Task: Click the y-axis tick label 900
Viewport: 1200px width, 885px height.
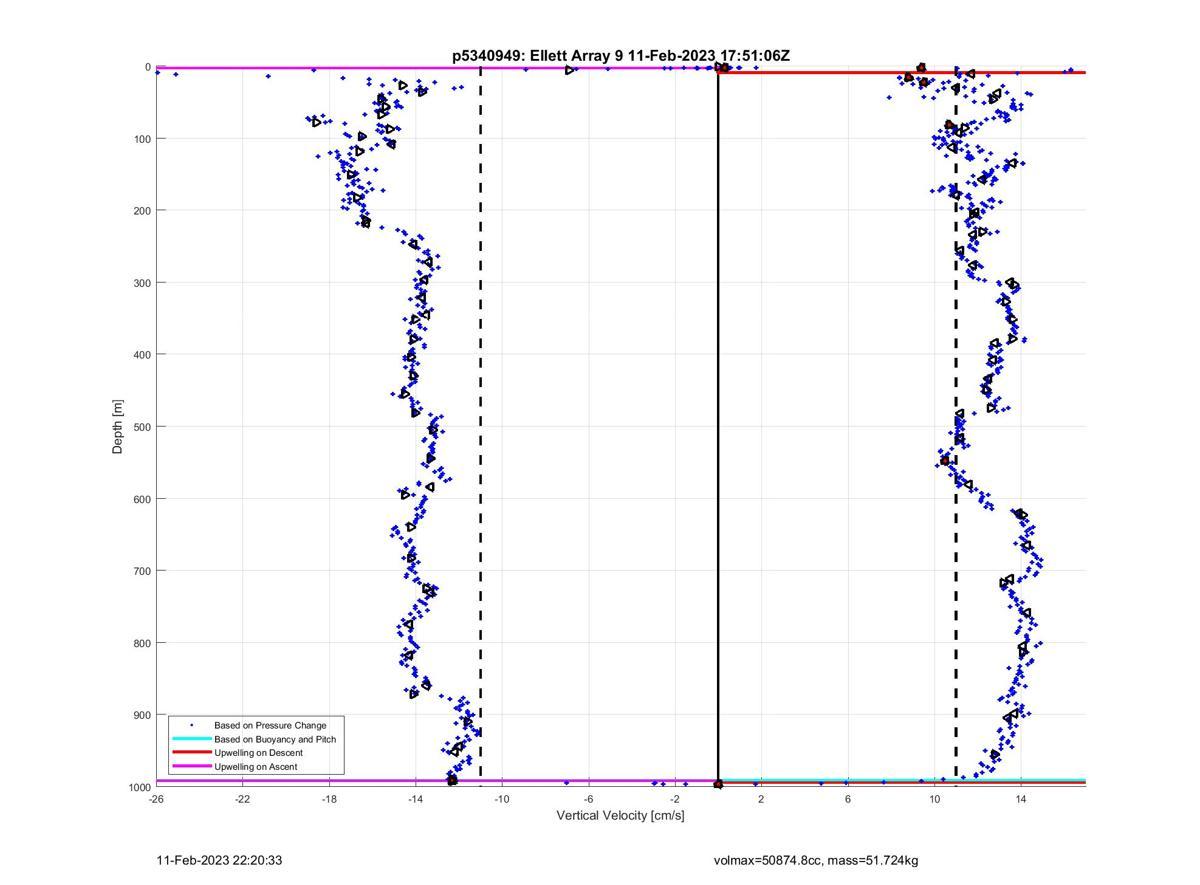Action: click(142, 715)
